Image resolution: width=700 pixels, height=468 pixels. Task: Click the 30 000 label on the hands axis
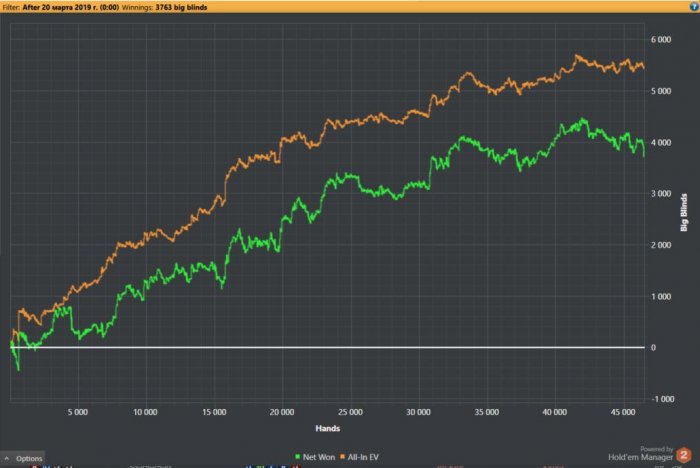click(418, 412)
